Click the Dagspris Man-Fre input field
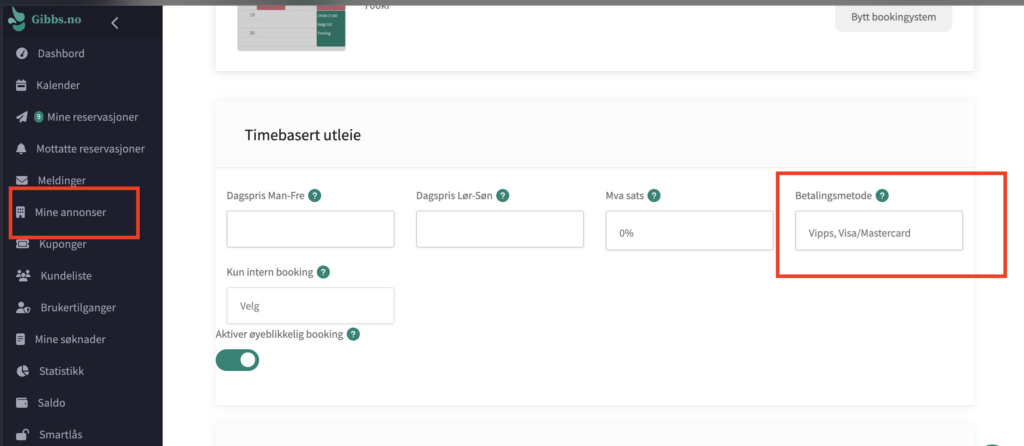This screenshot has width=1024, height=446. pyautogui.click(x=310, y=230)
